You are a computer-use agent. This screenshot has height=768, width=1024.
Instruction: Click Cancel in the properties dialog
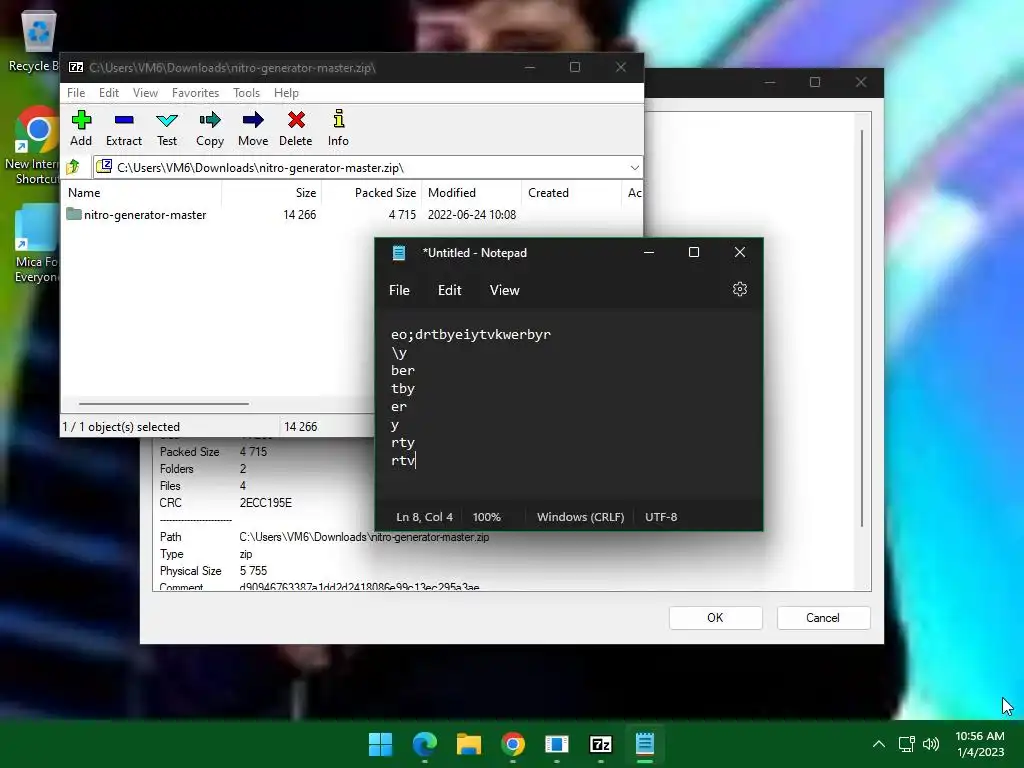(x=823, y=618)
